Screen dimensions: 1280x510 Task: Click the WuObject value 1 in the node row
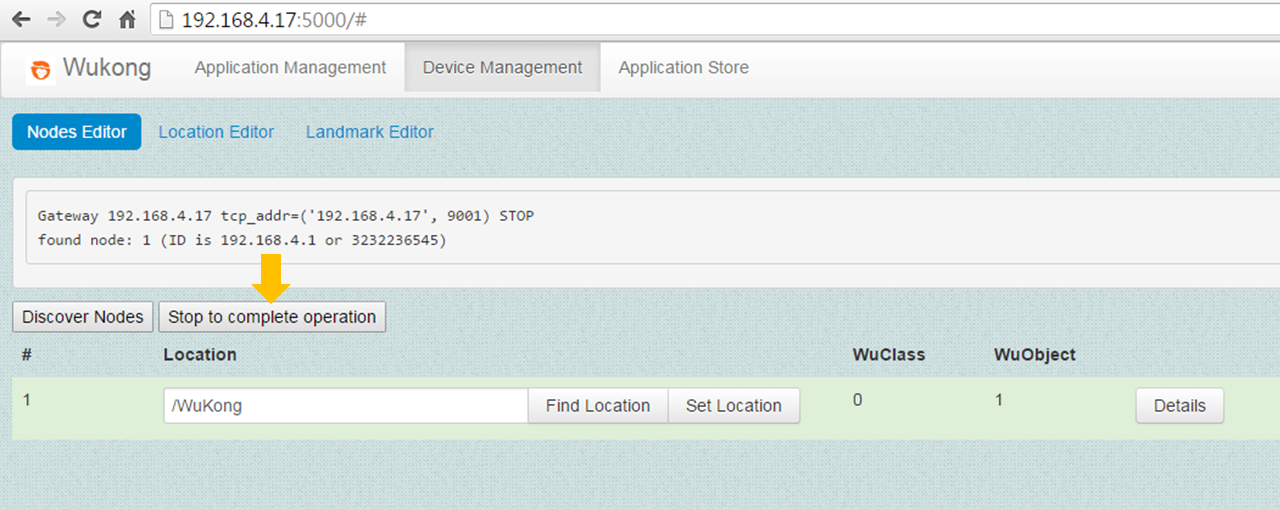[999, 400]
